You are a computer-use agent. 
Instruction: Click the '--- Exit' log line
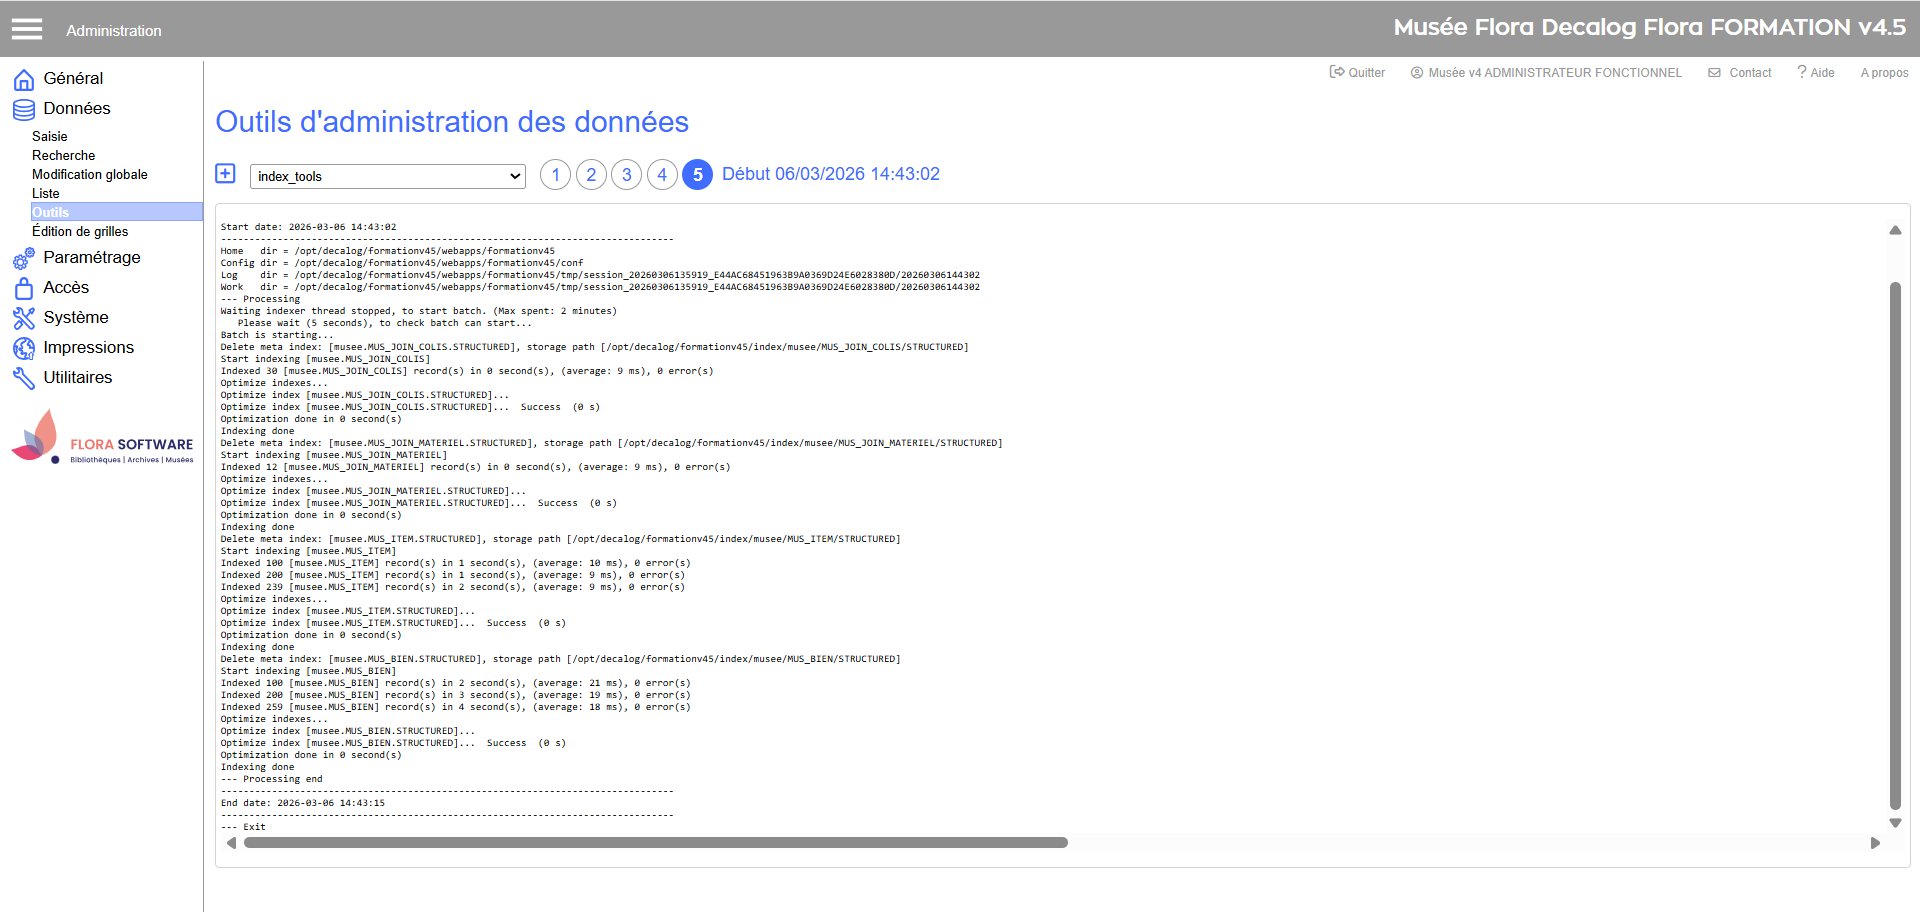click(x=243, y=827)
